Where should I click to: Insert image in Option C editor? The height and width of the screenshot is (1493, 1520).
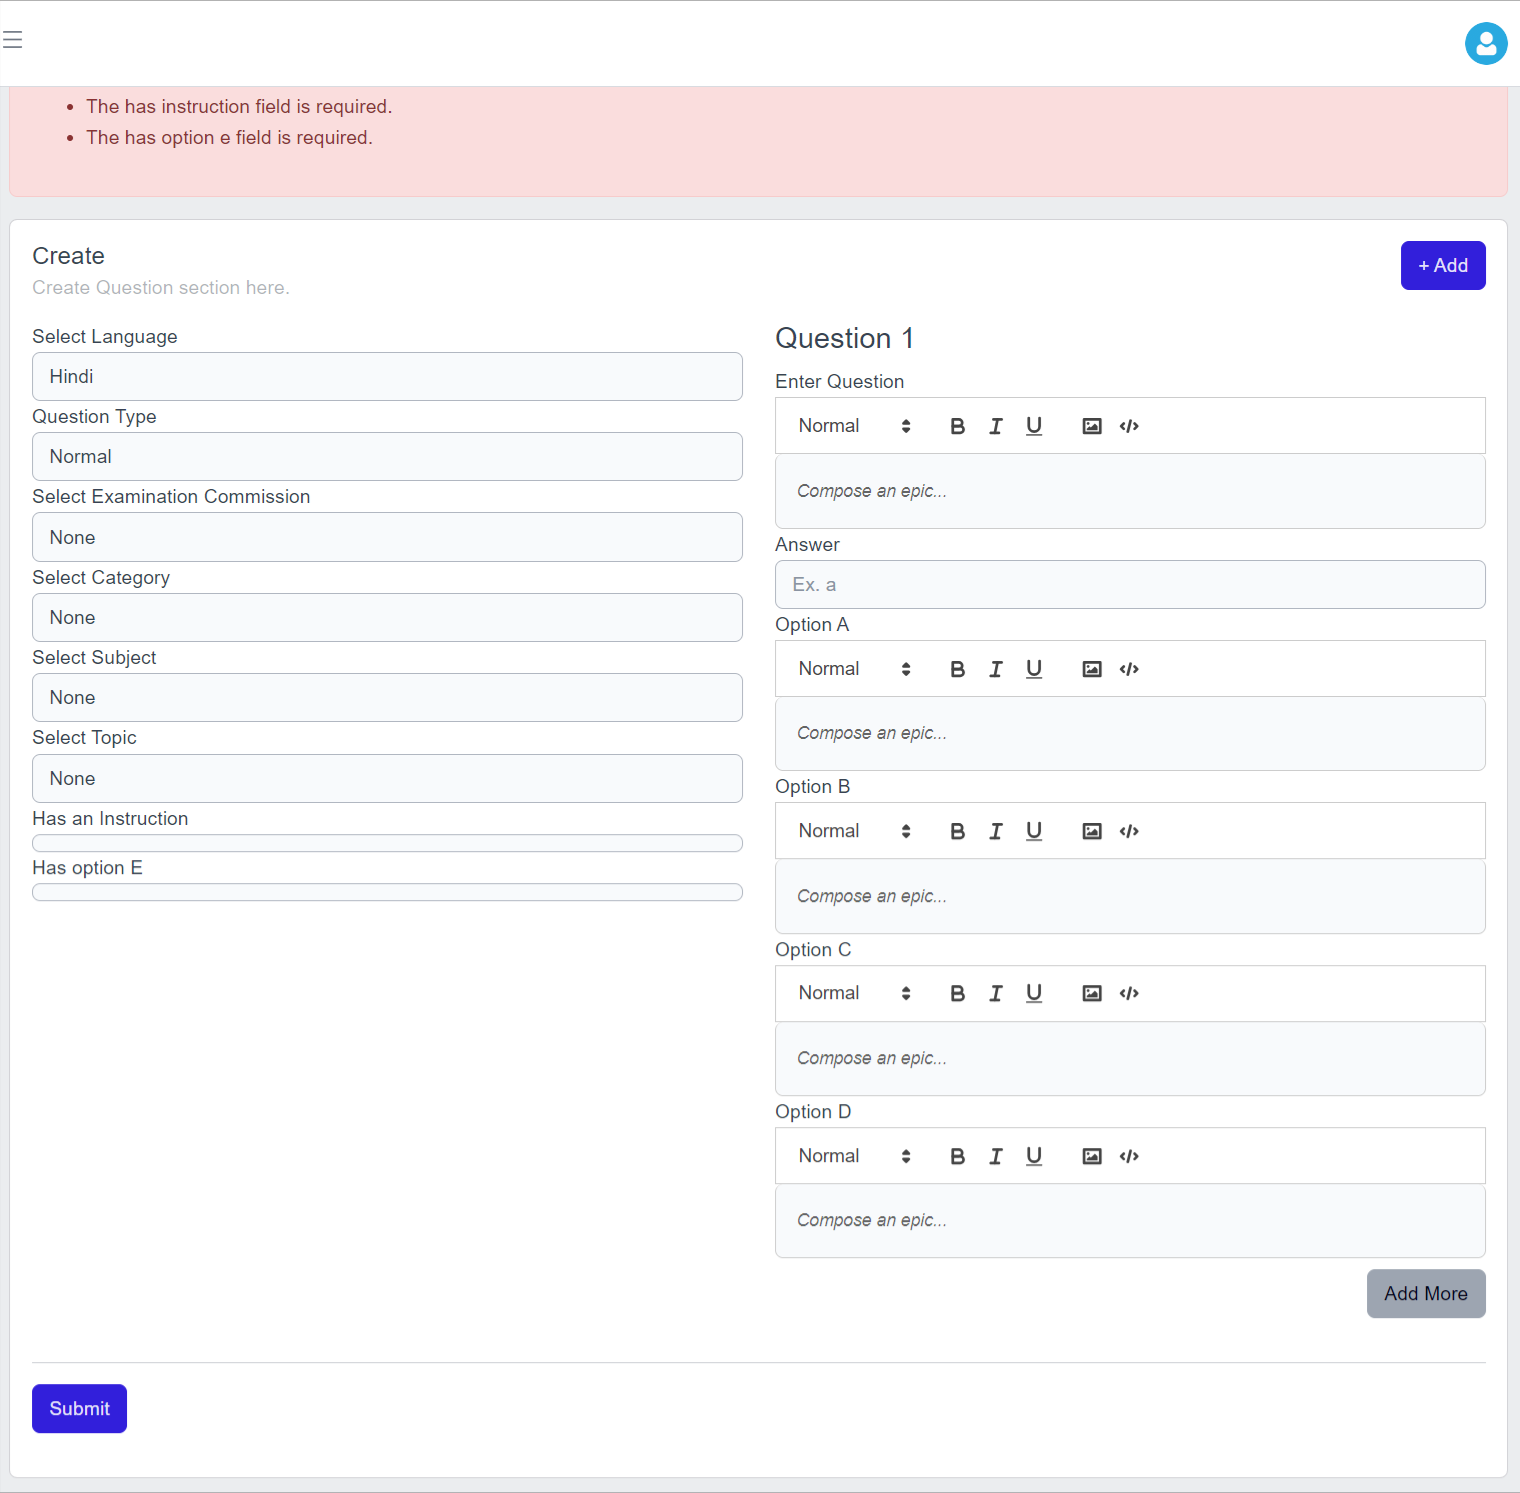[1091, 994]
